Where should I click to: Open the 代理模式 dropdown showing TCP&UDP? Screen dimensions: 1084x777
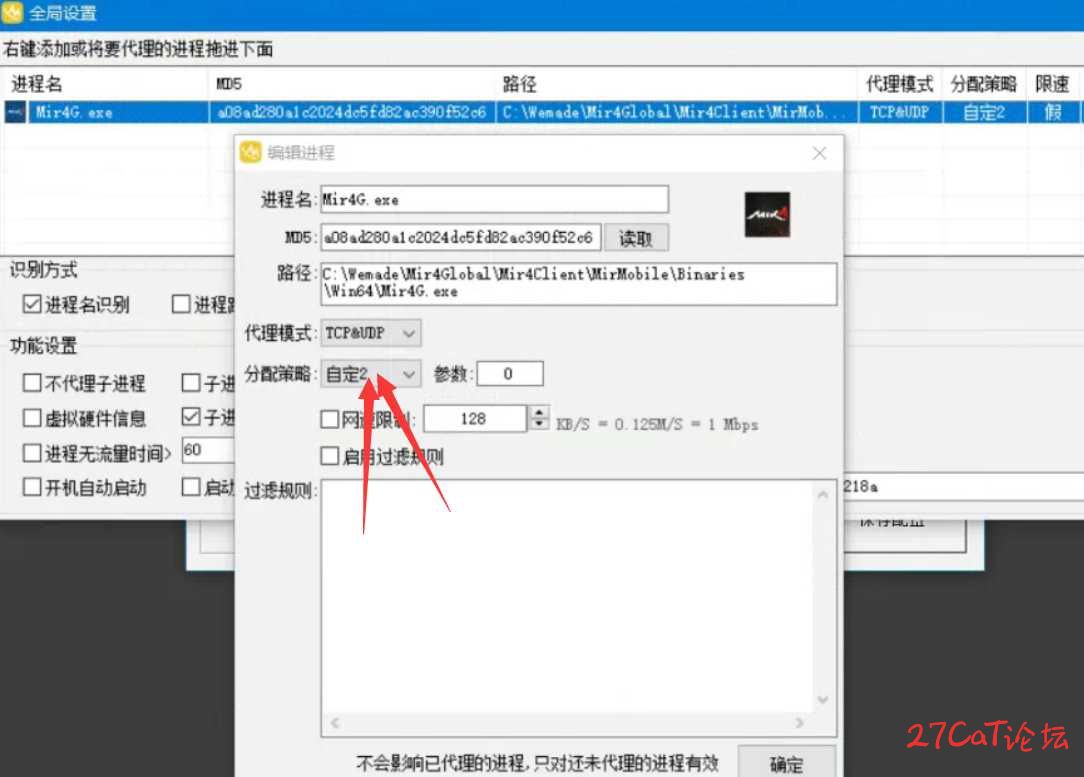371,333
